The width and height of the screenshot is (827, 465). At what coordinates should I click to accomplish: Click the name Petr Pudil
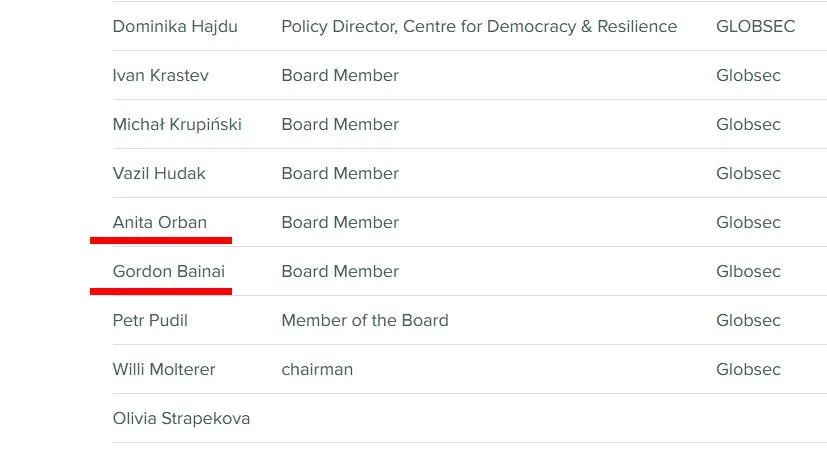click(150, 321)
